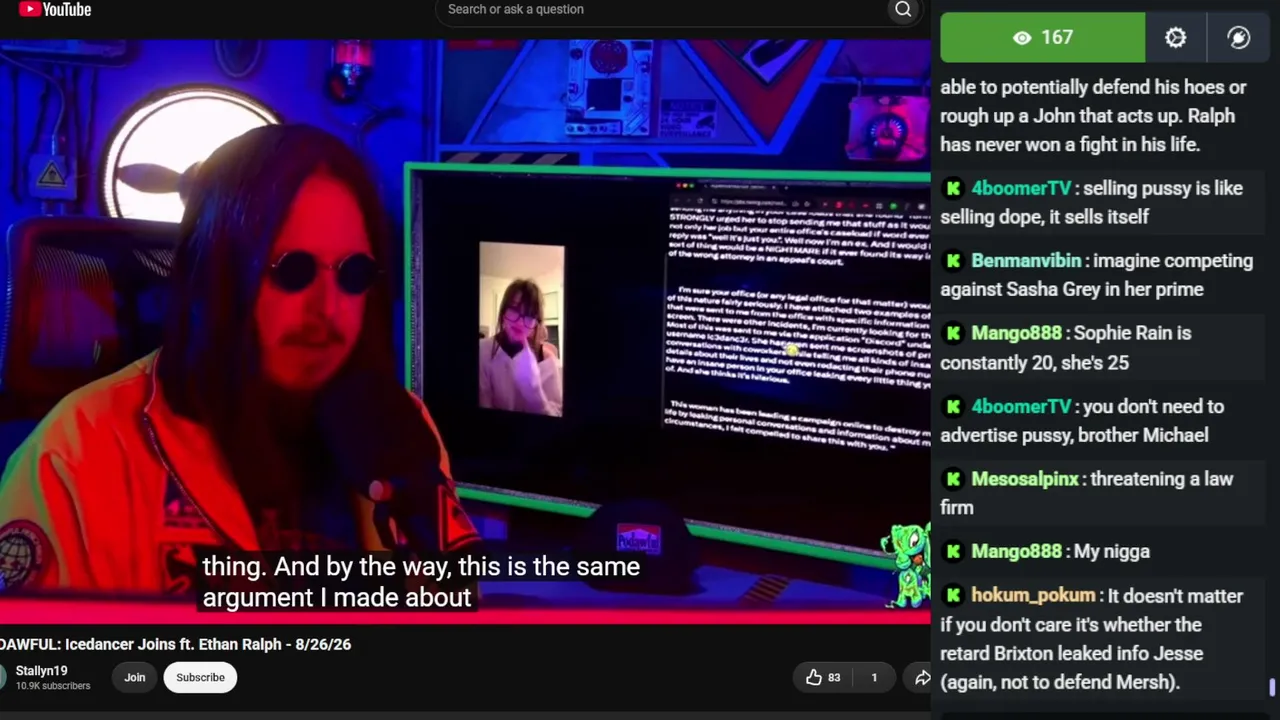Open Mango888 username on Sophie Rain message
This screenshot has width=1280, height=720.
(1016, 333)
